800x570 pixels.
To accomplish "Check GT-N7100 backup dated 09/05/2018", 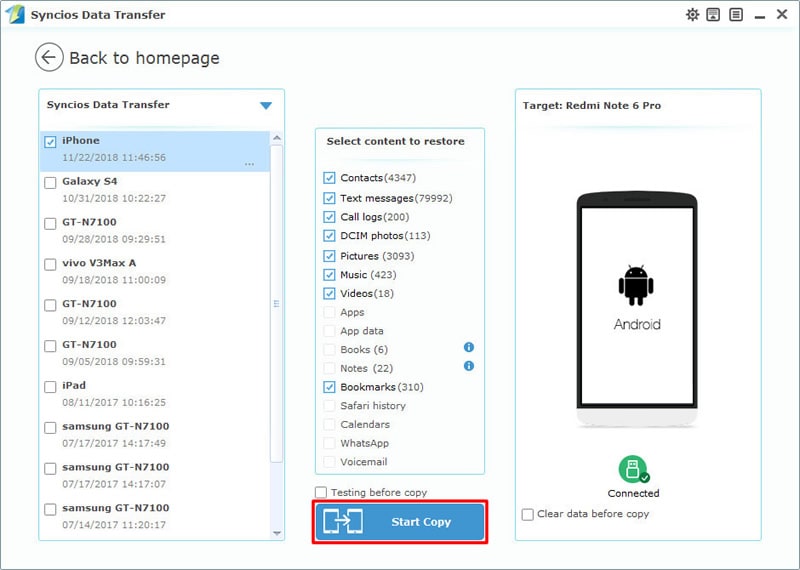I will coord(50,346).
